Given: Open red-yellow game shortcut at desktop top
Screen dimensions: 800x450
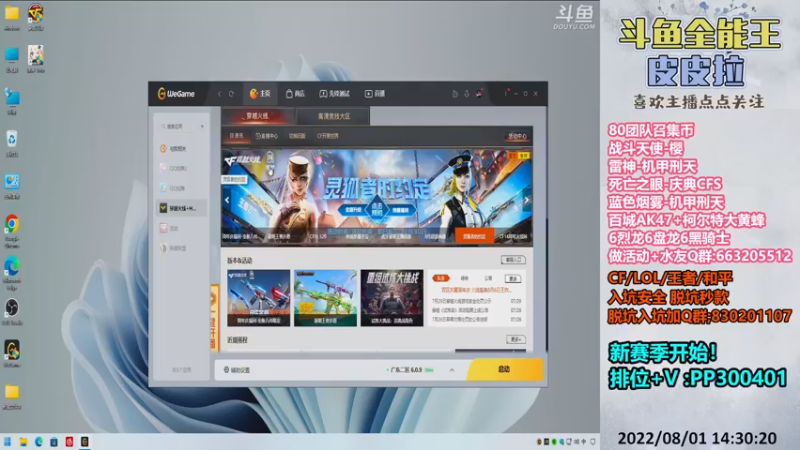Looking at the screenshot, I should [x=36, y=17].
